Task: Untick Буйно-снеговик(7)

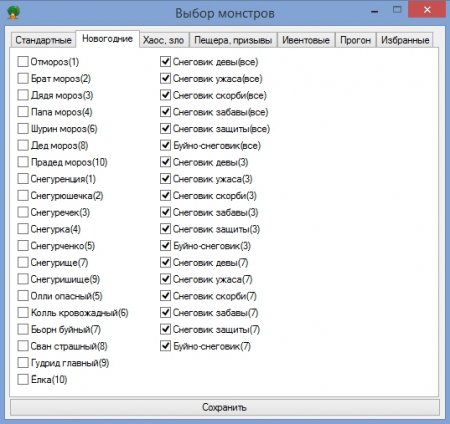Action: tap(165, 346)
